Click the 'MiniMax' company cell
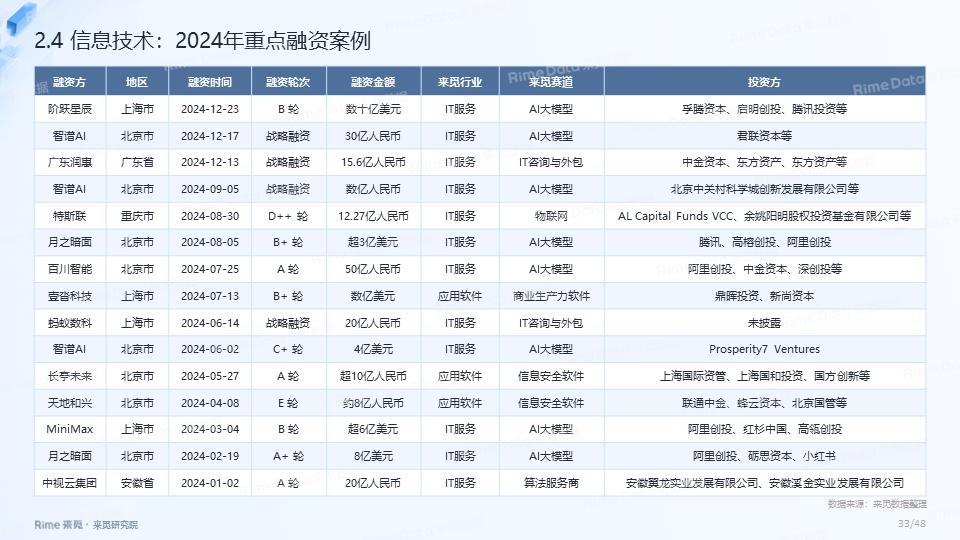Viewport: 960px width, 540px height. pyautogui.click(x=70, y=430)
